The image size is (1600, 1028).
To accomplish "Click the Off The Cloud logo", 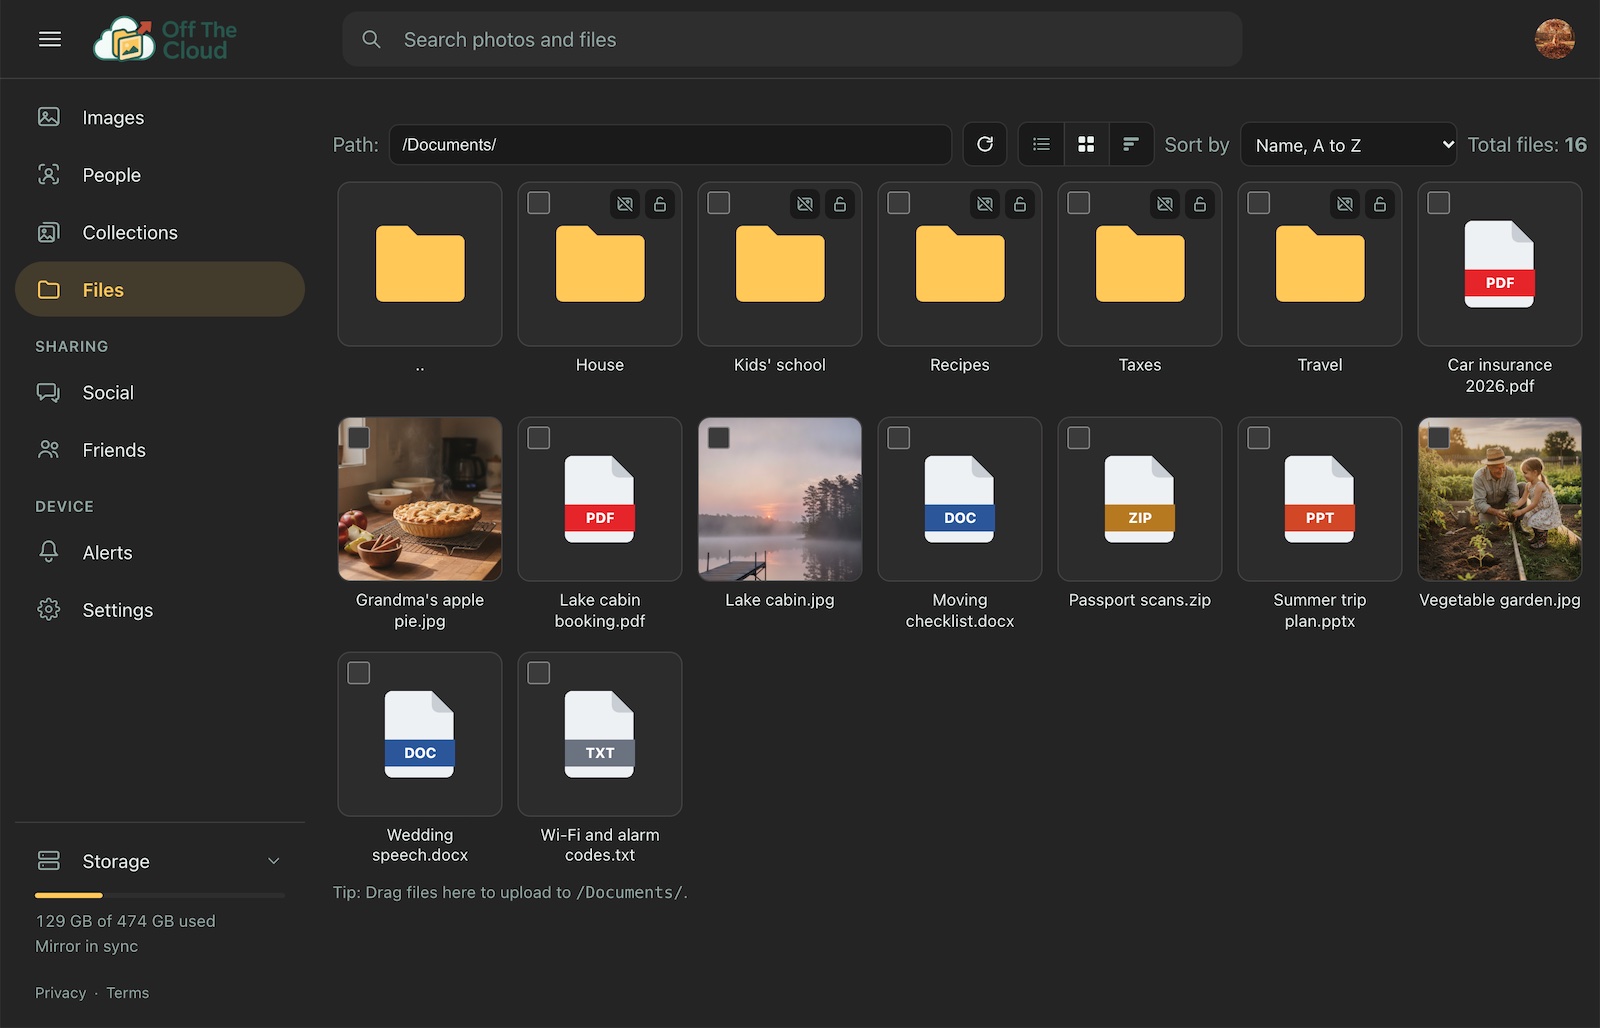I will pyautogui.click(x=165, y=39).
